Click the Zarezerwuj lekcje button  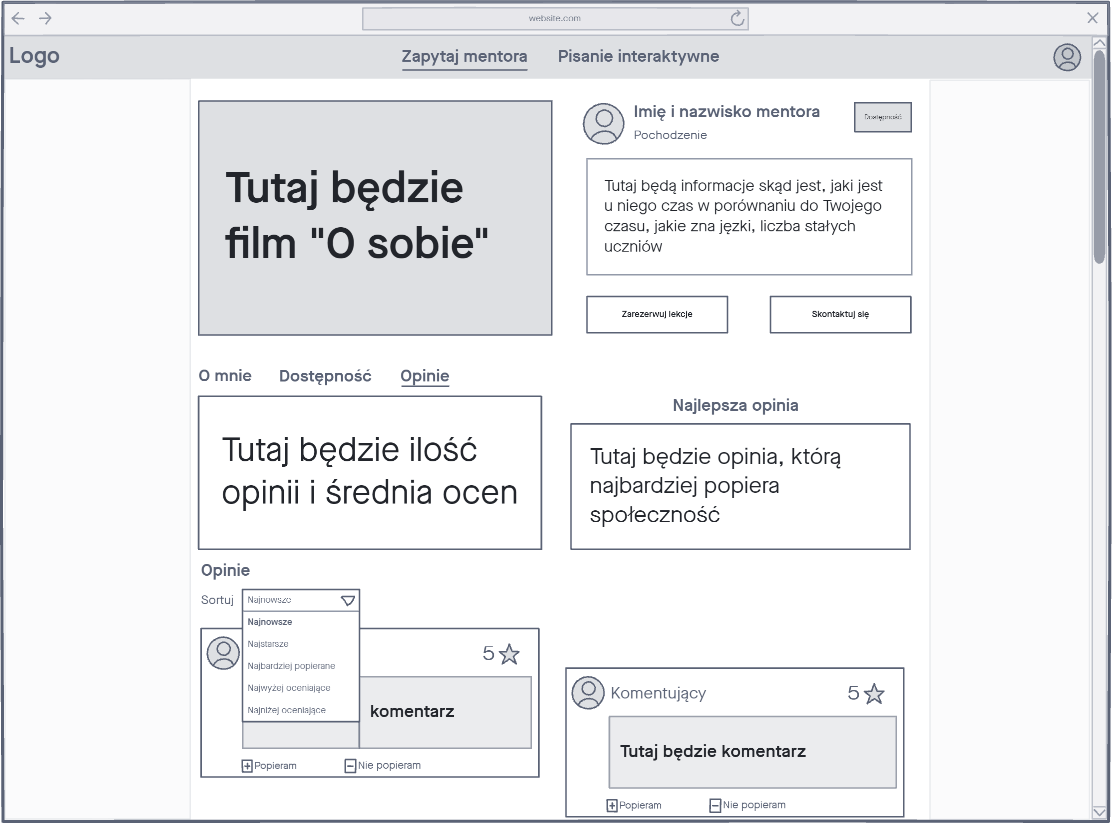pos(657,314)
